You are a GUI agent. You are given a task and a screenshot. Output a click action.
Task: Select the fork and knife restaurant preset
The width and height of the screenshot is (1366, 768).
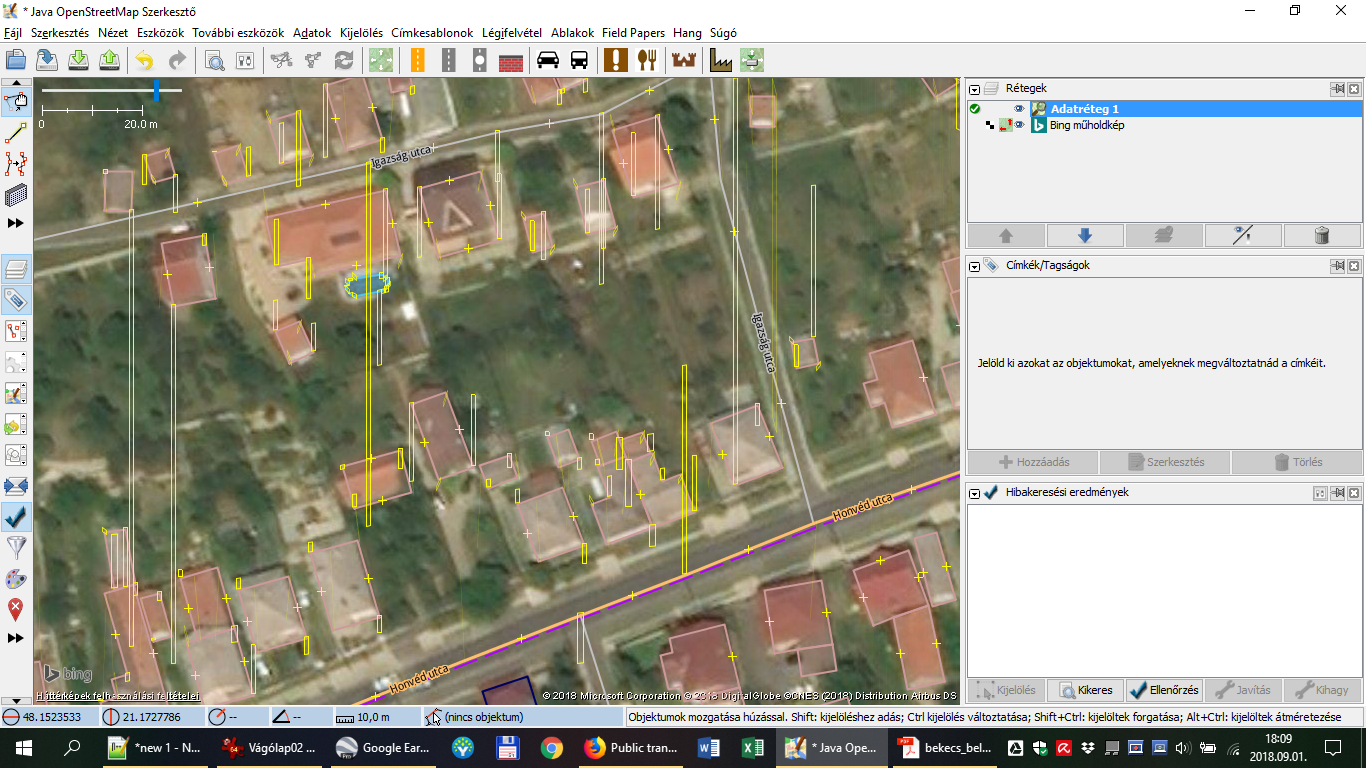648,60
